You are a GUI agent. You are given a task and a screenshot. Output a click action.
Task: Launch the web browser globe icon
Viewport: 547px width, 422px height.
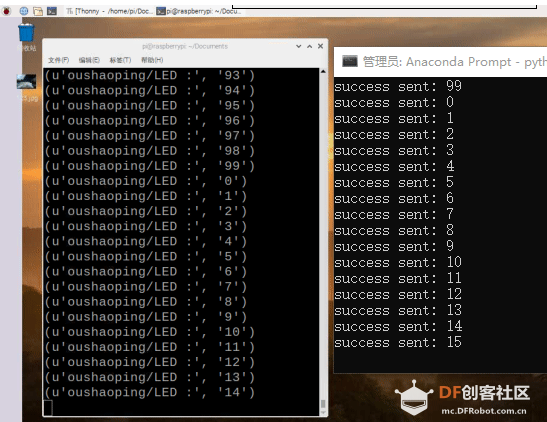[24, 11]
